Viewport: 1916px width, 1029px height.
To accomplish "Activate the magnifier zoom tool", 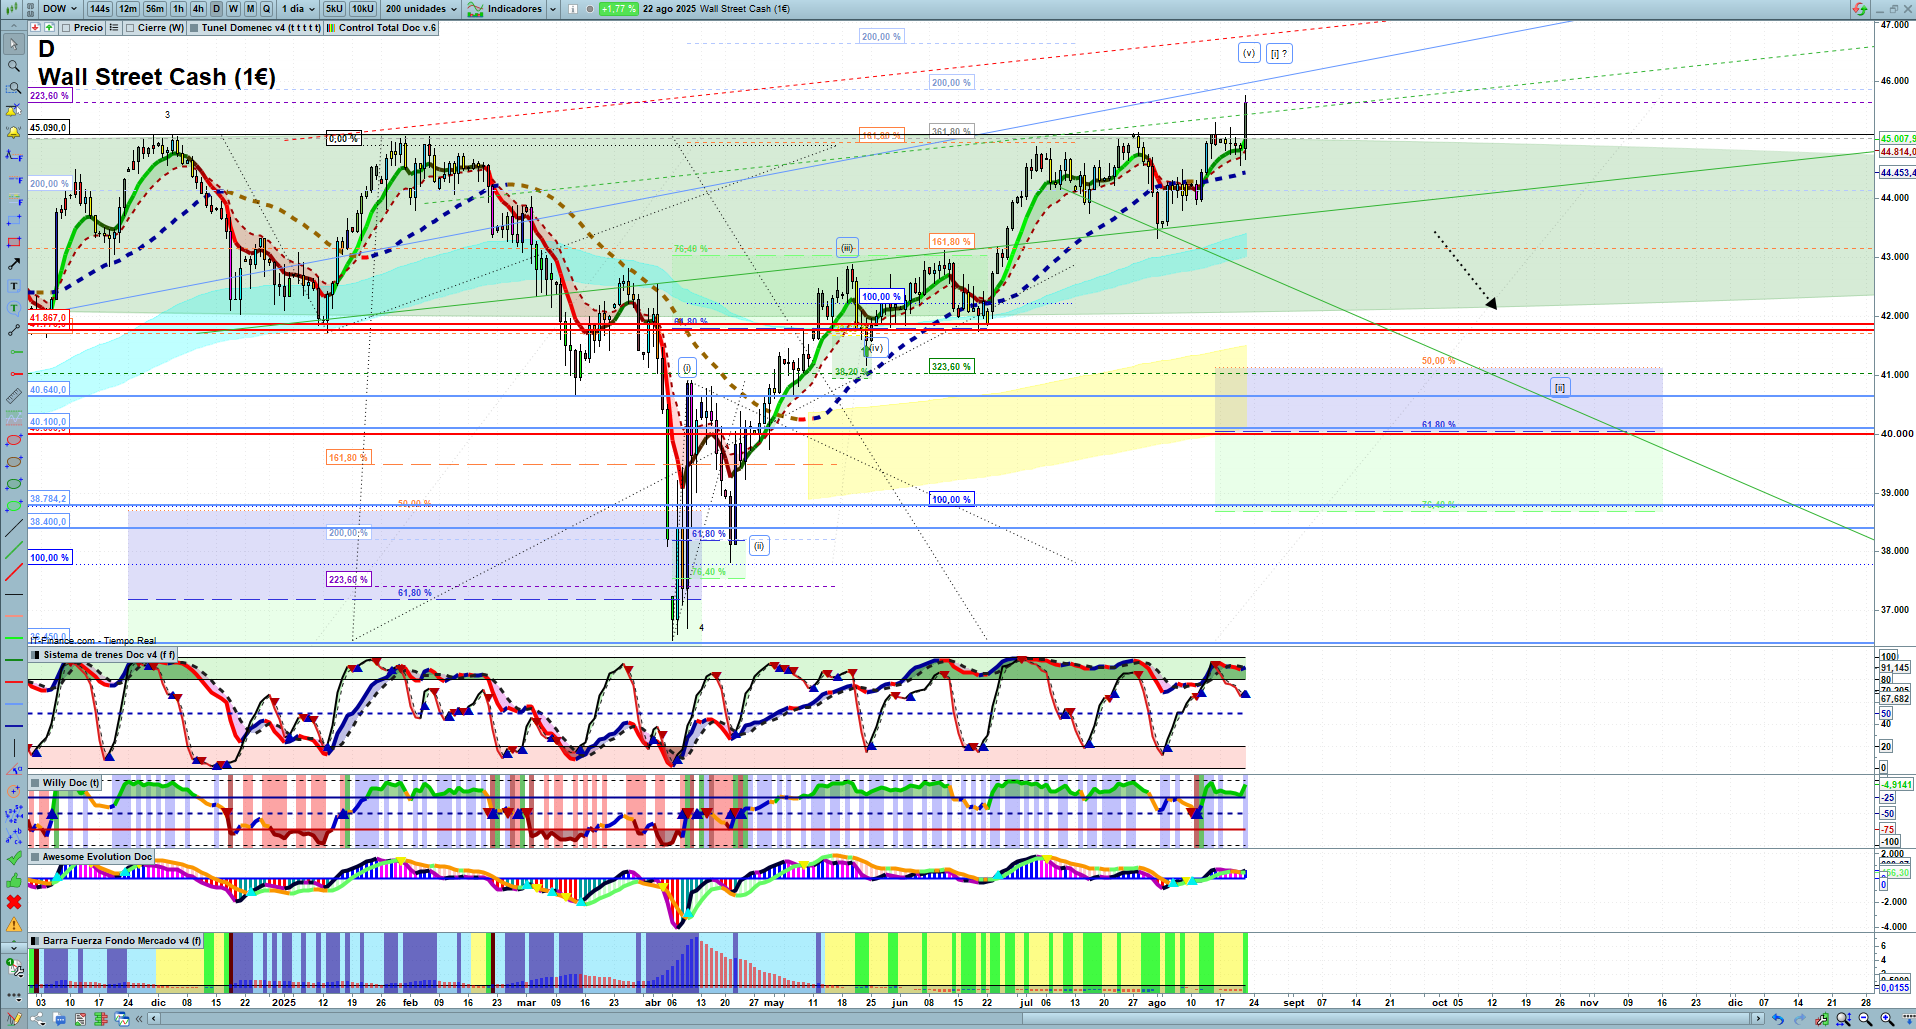I will click(13, 66).
